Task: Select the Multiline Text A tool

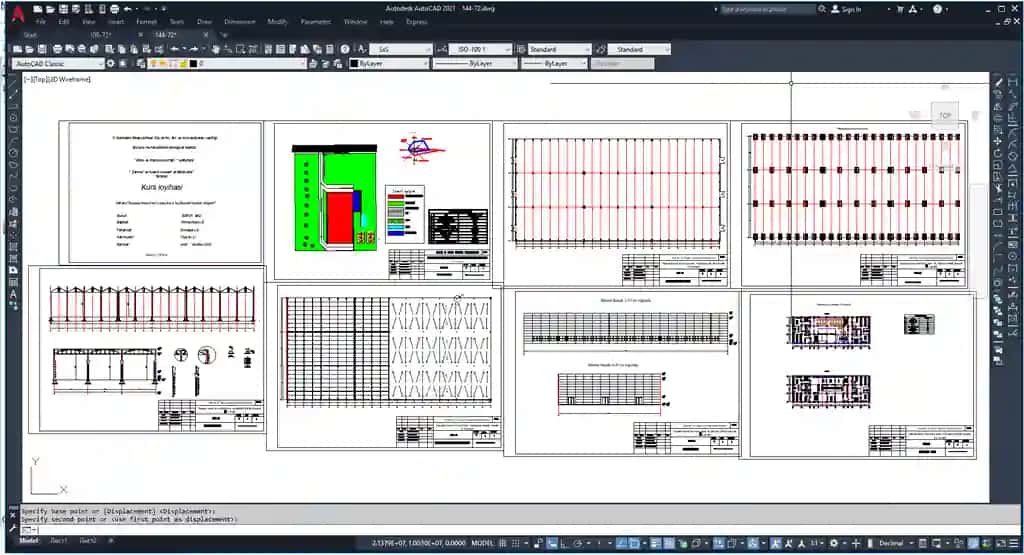Action: (13, 294)
